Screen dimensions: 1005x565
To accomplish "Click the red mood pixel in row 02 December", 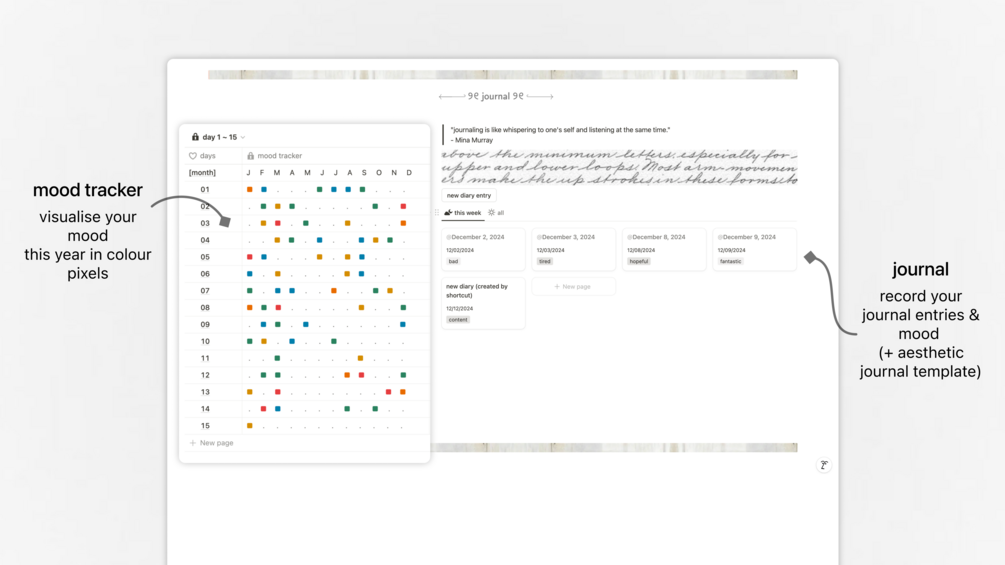I will (403, 206).
